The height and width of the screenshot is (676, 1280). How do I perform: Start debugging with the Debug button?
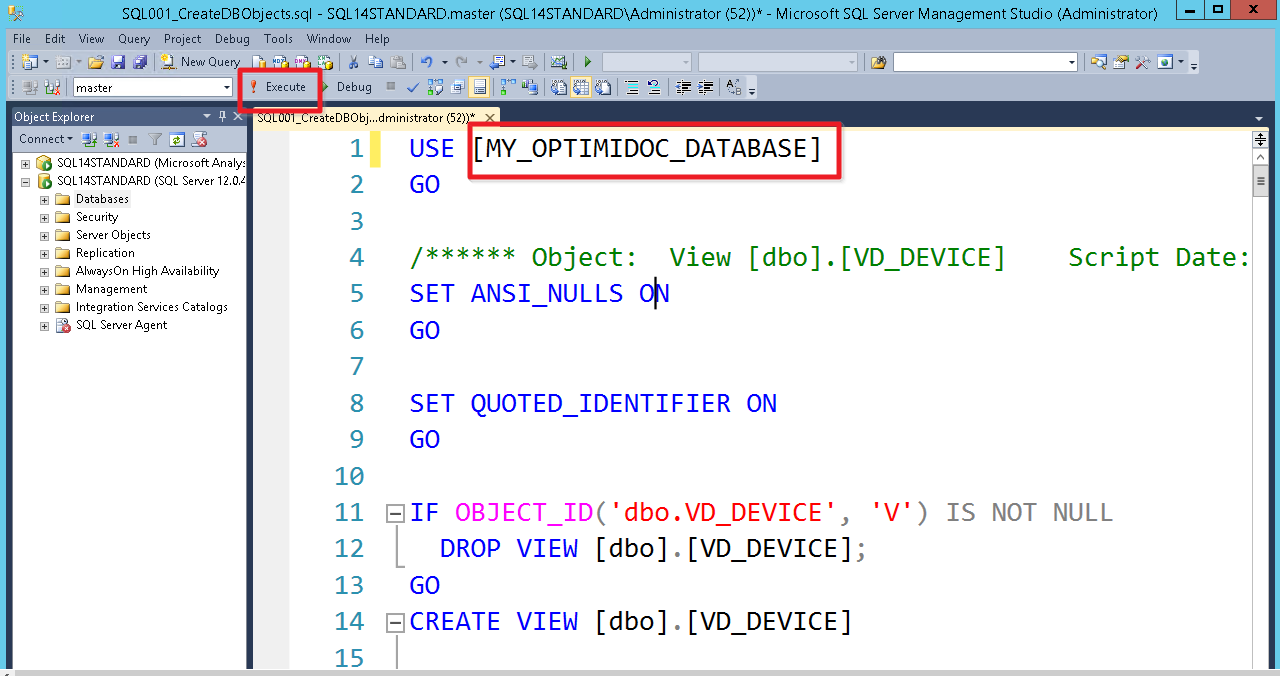click(x=346, y=87)
